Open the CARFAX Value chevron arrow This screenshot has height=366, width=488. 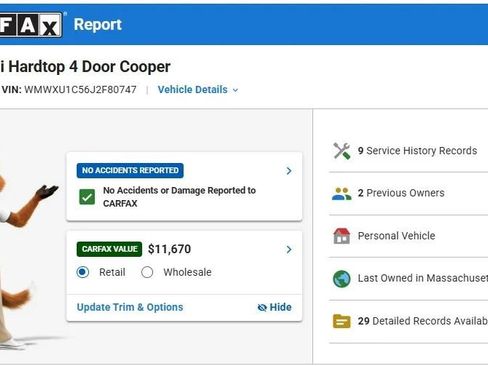click(x=289, y=250)
